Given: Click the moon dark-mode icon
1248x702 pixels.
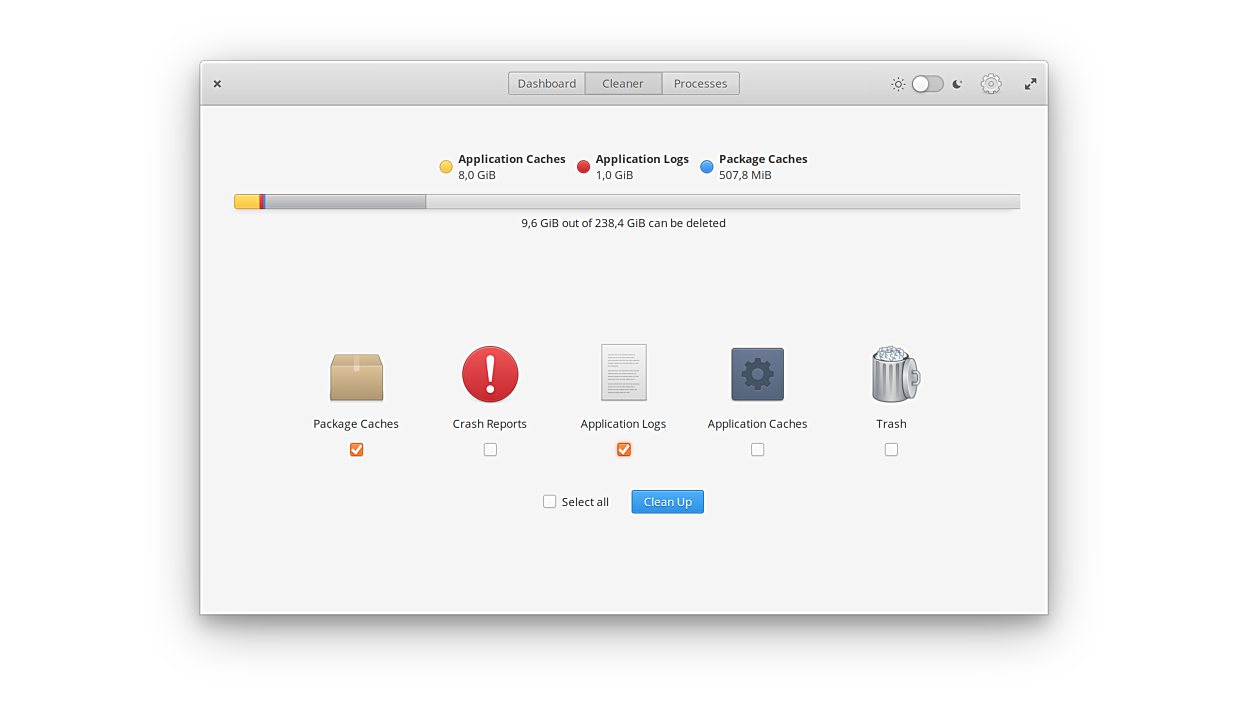Looking at the screenshot, I should (x=957, y=84).
